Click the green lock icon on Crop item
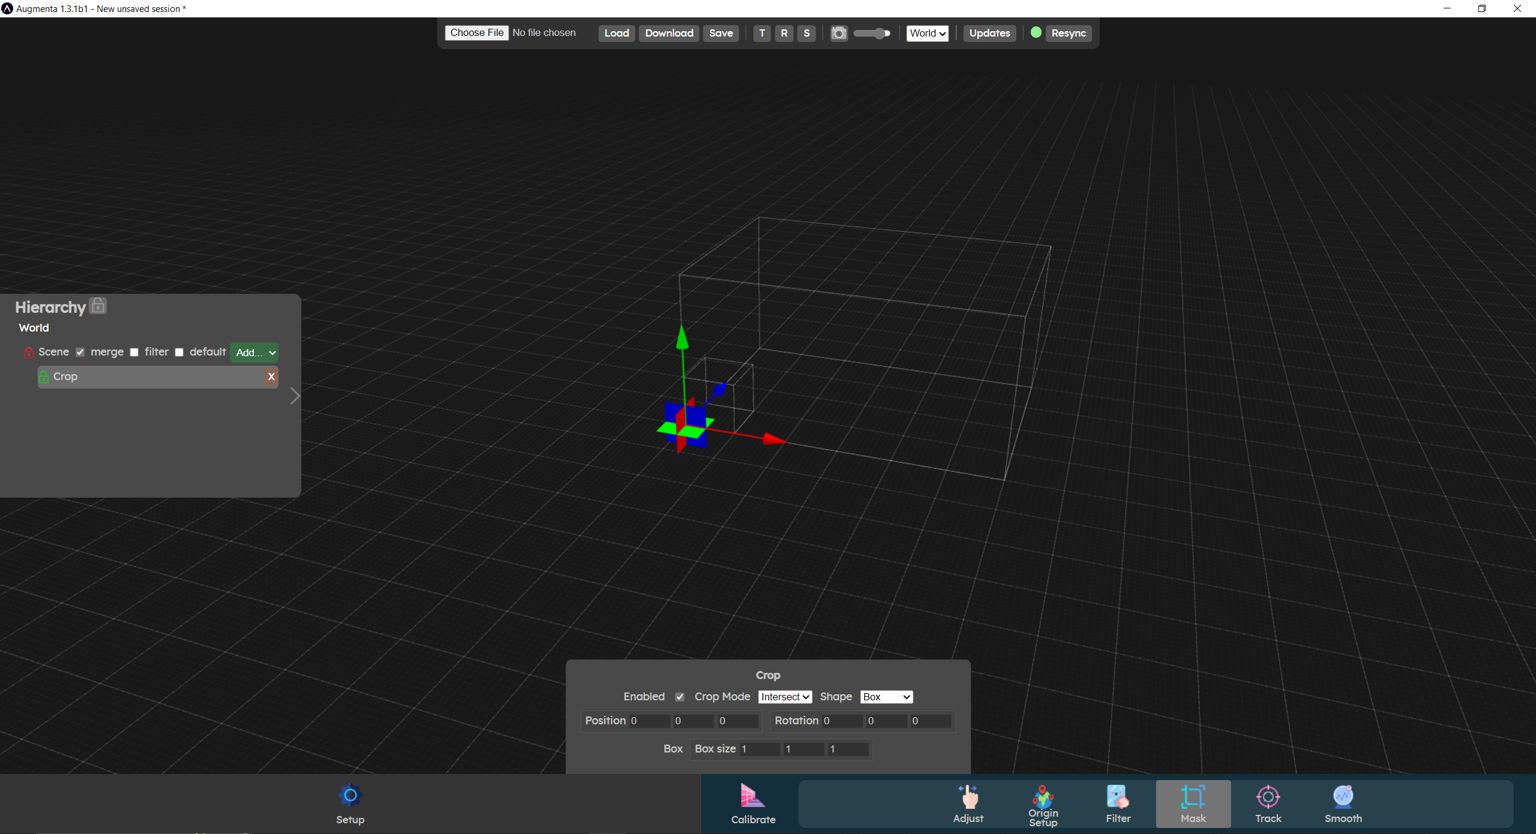This screenshot has height=834, width=1536. coord(45,376)
